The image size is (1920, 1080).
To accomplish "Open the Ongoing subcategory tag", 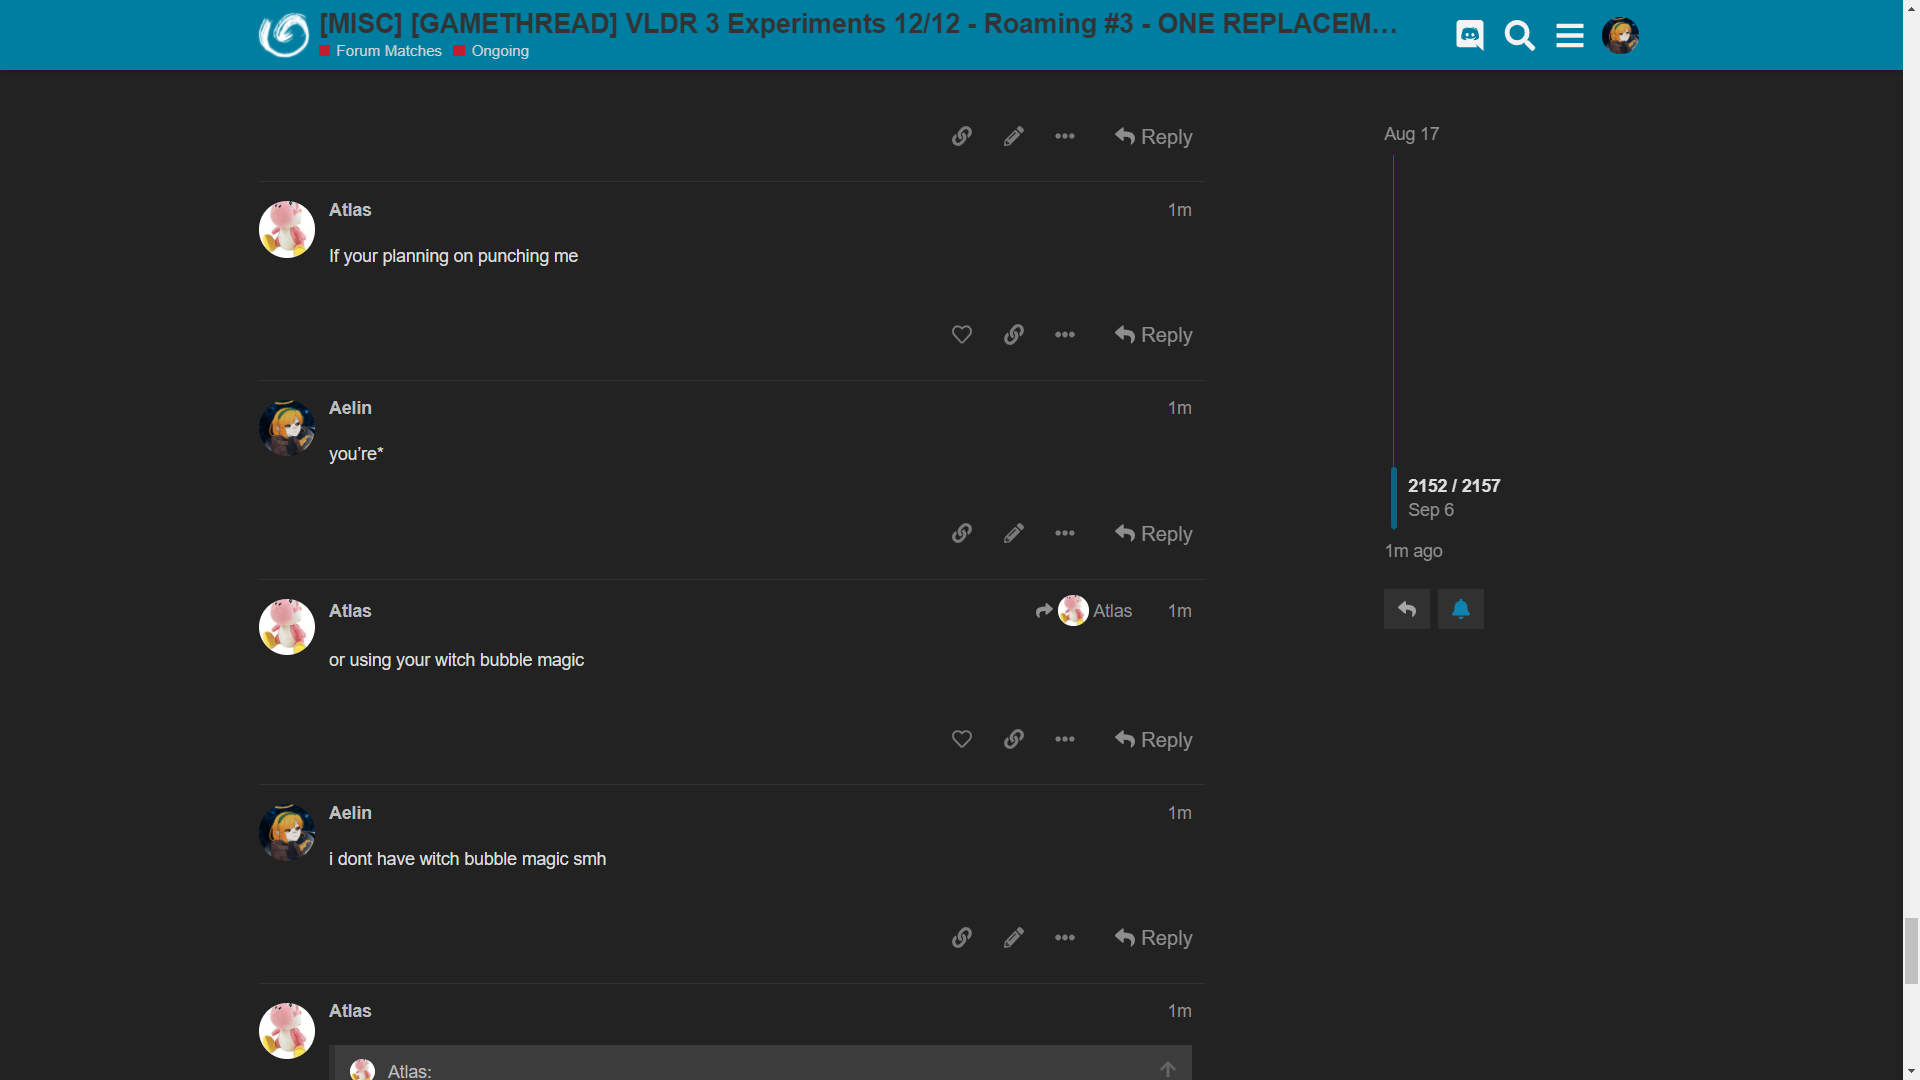I will tap(499, 51).
